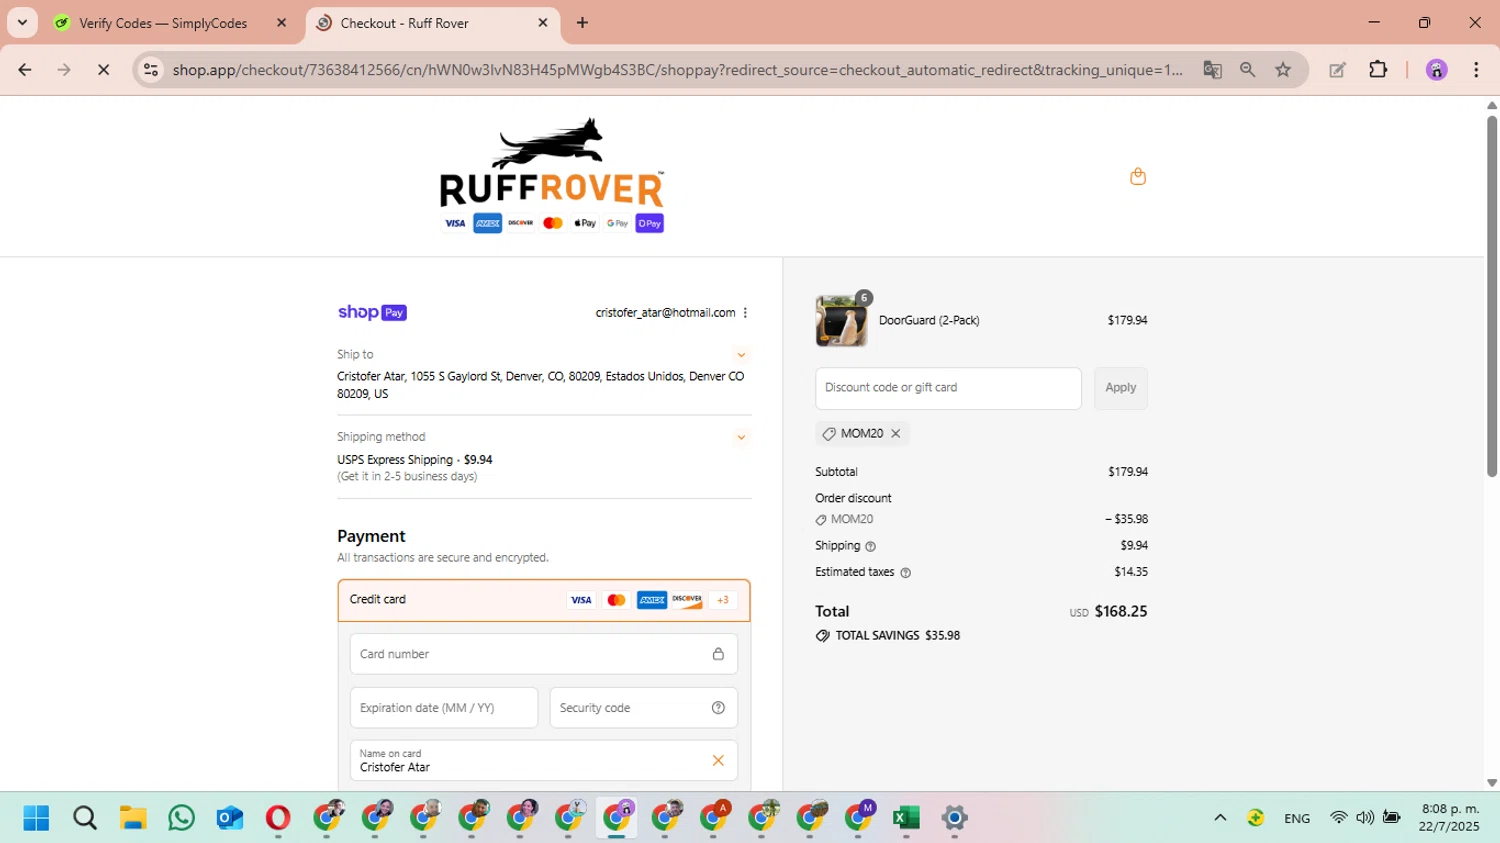1500x843 pixels.
Task: Open the shopping bag cart icon
Action: click(x=1137, y=177)
